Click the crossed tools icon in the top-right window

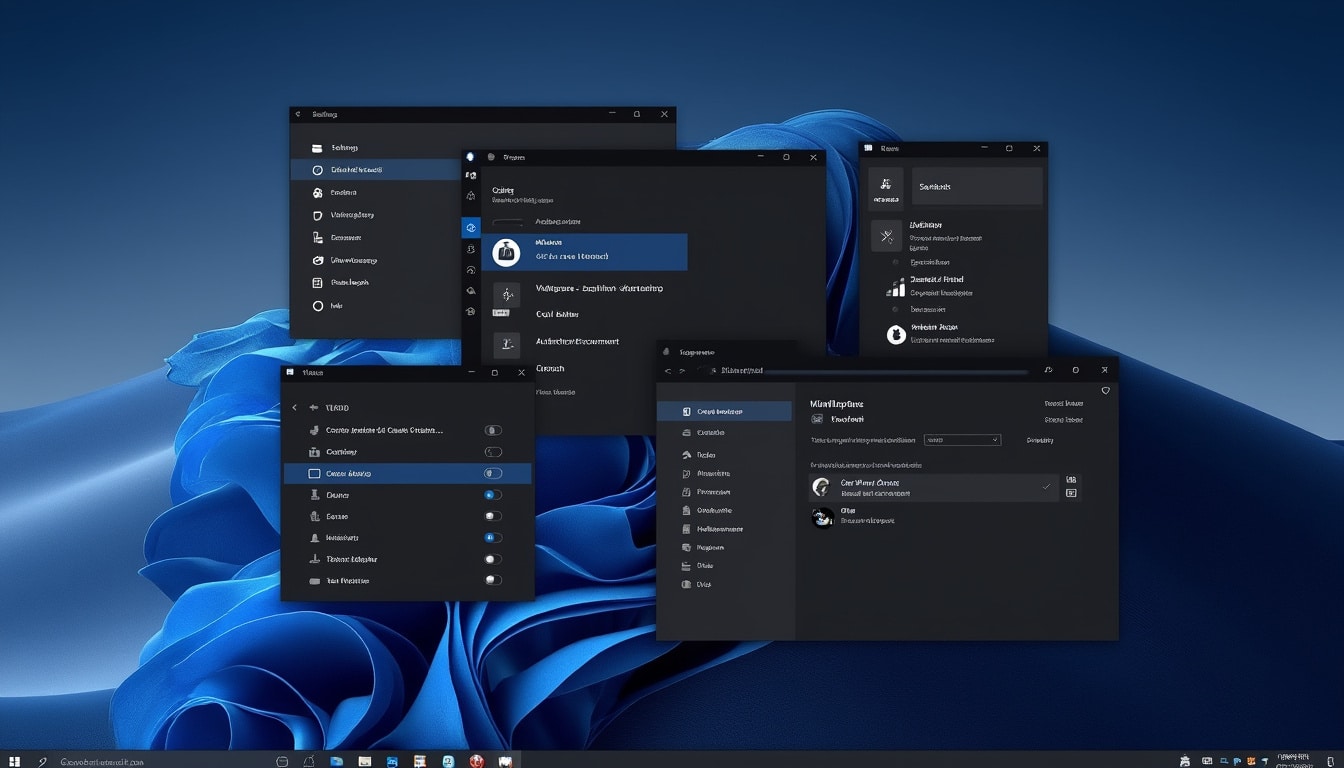886,237
